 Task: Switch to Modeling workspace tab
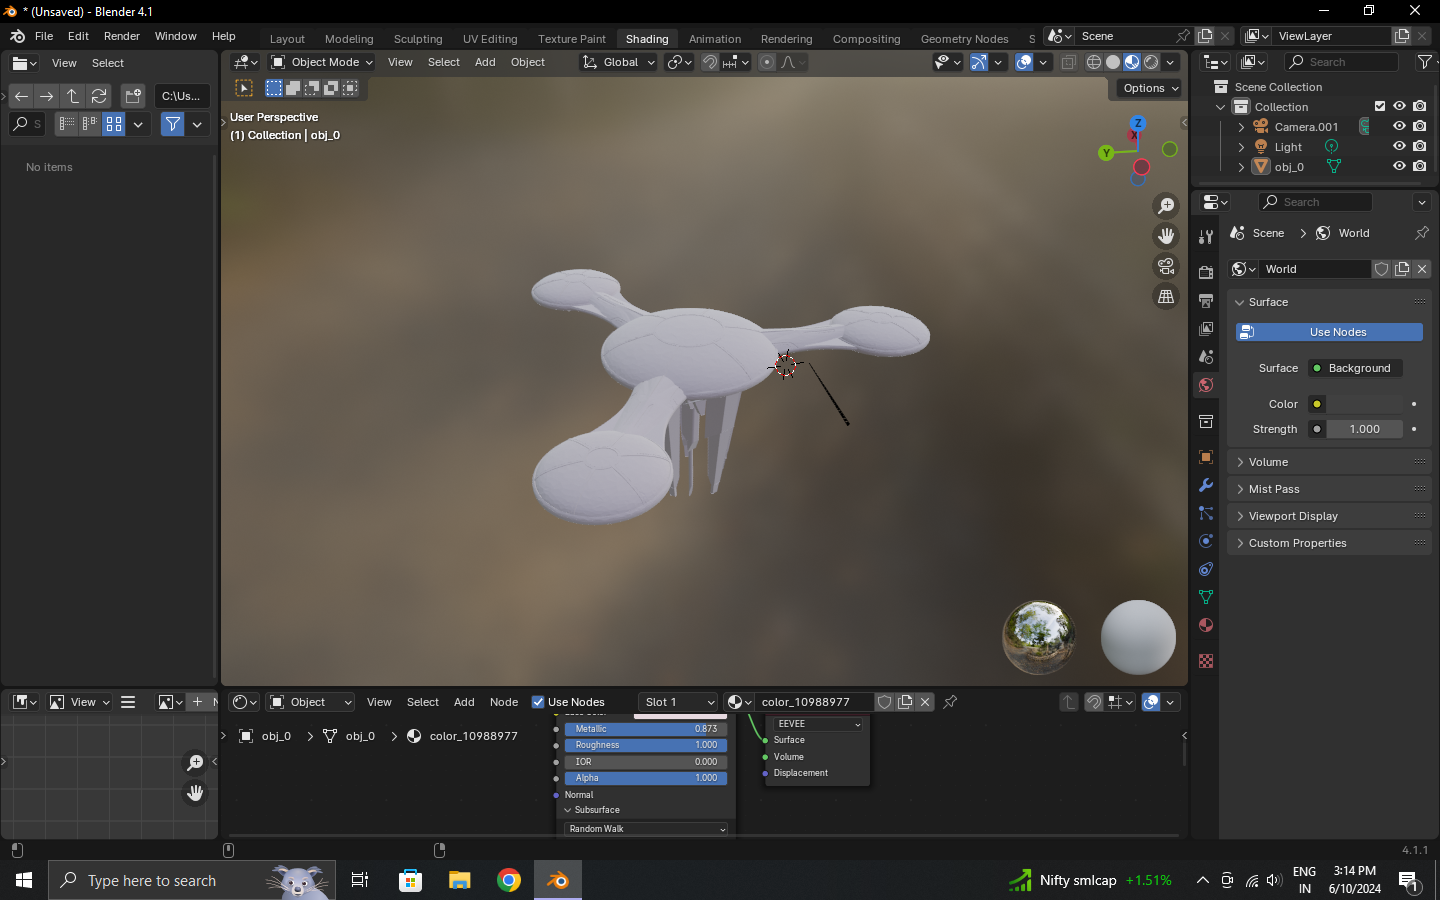click(349, 39)
